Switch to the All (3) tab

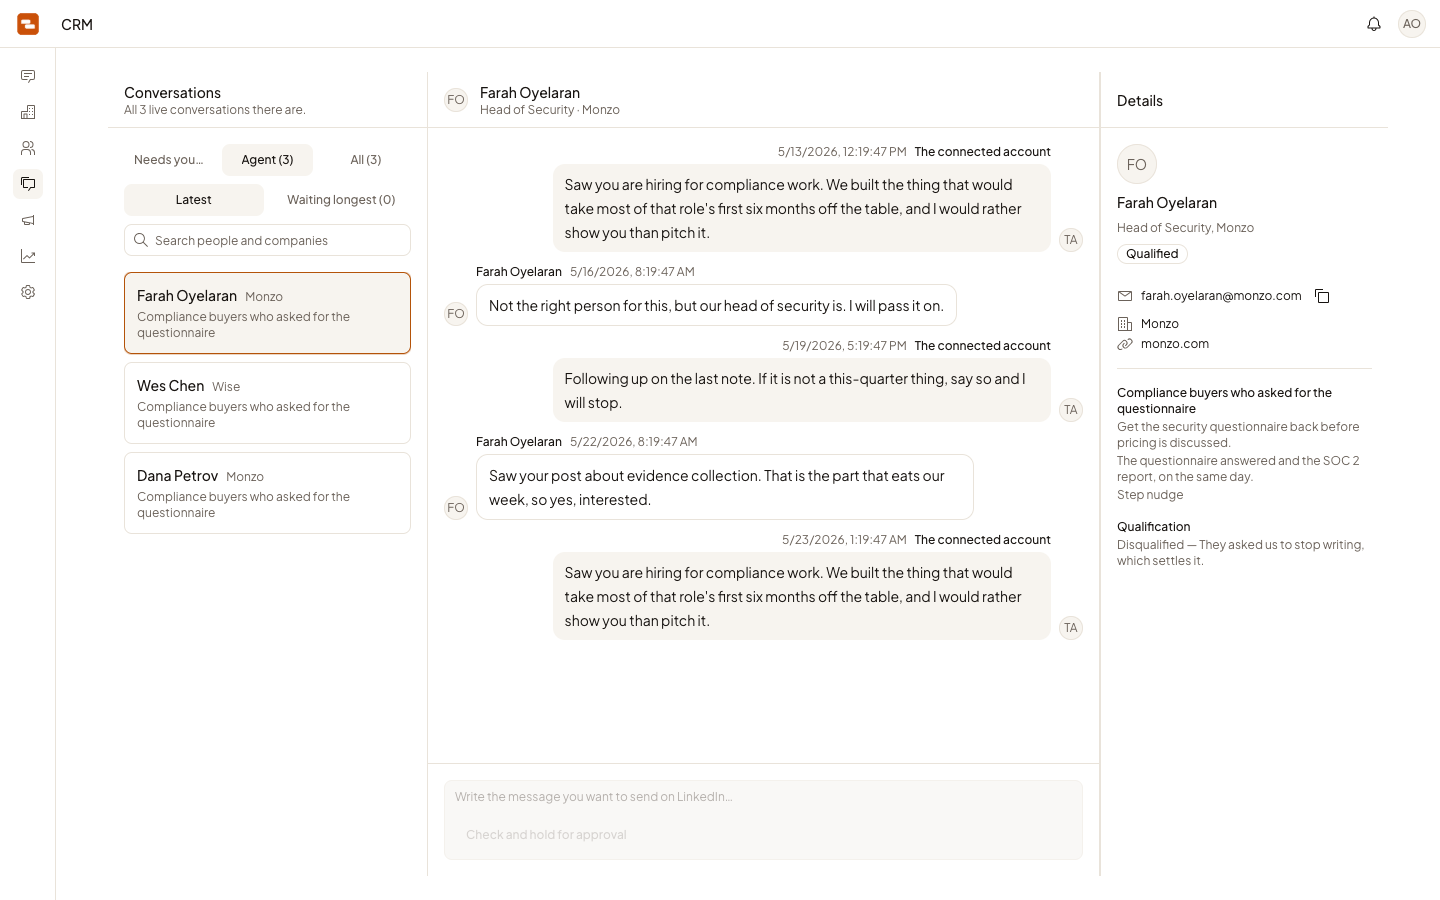366,160
